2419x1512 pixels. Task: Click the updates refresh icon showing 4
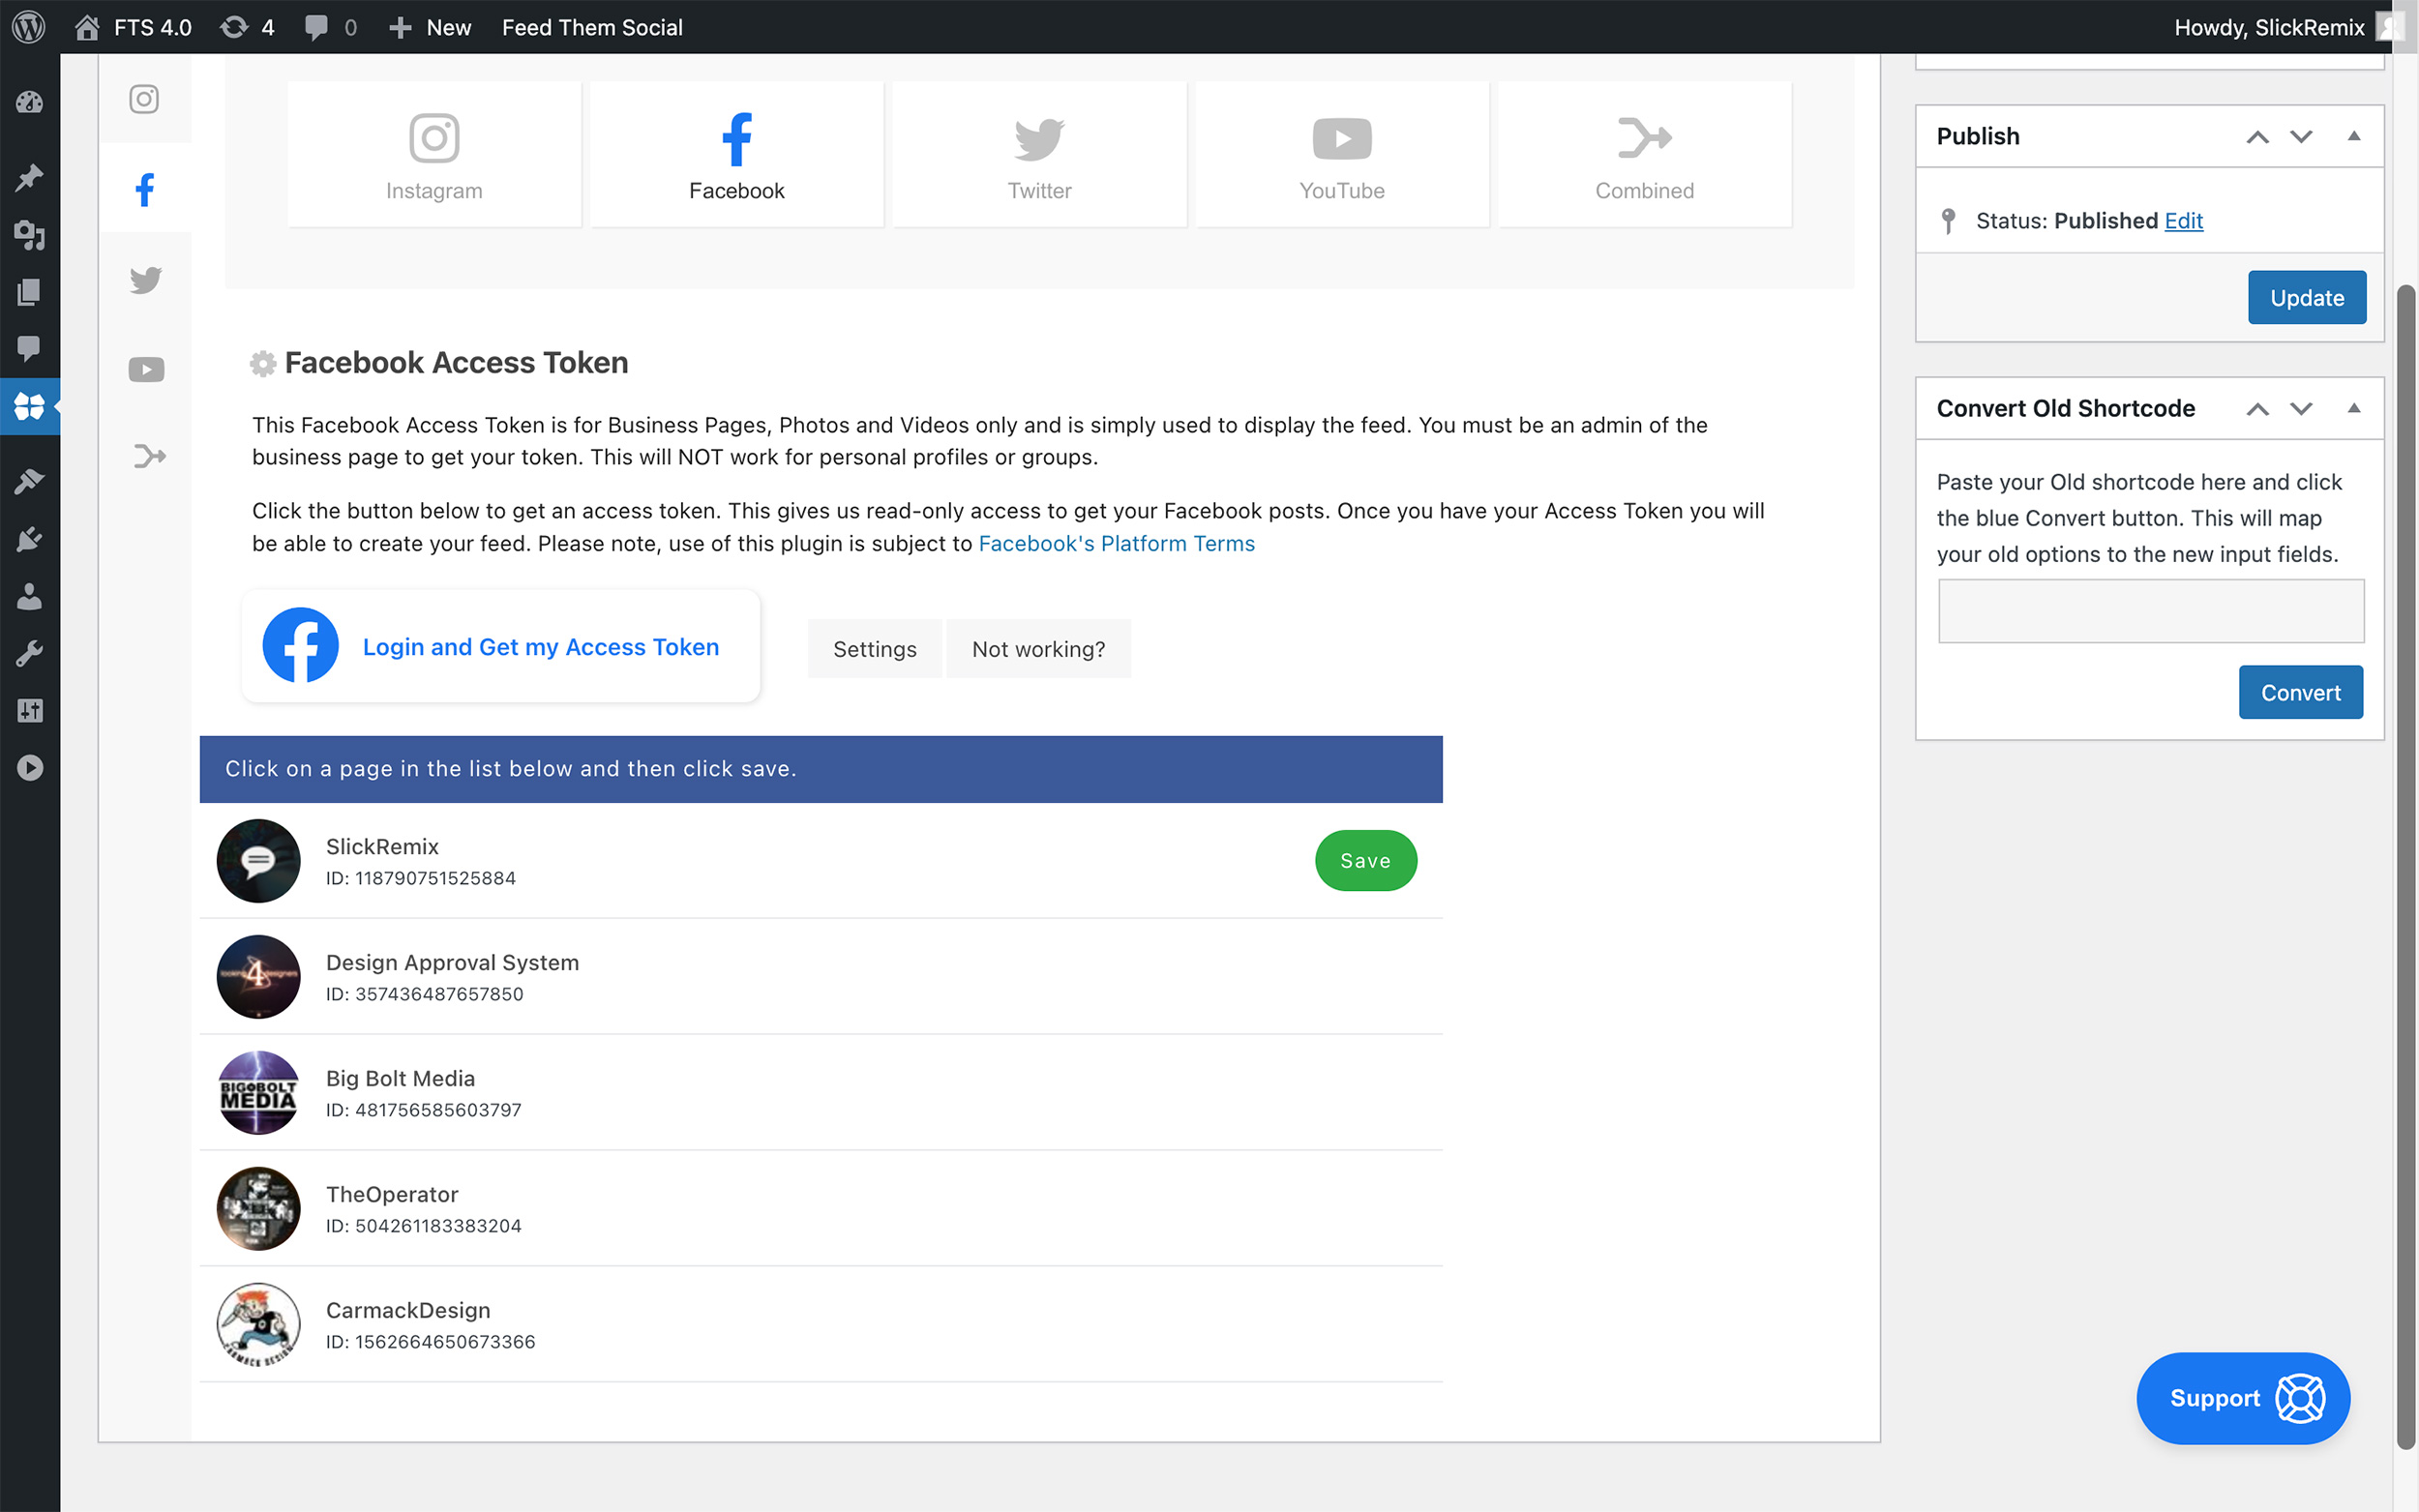pyautogui.click(x=234, y=27)
